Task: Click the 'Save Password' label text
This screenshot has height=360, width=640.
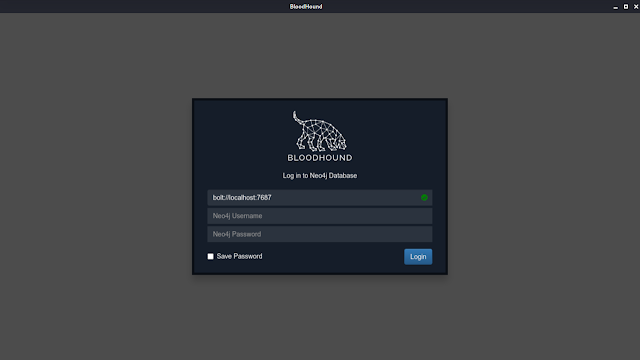Action: coord(239,256)
